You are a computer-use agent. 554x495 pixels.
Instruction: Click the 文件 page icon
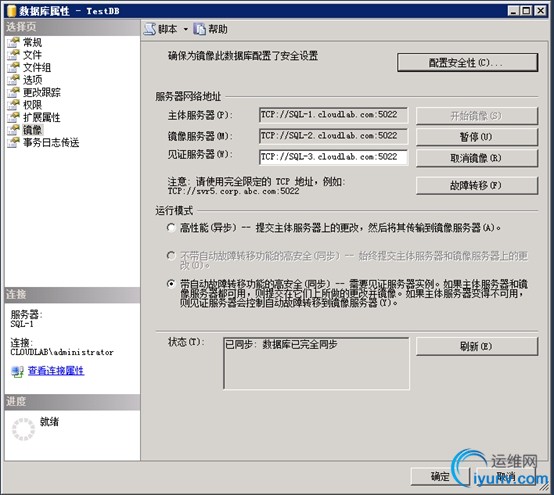point(13,55)
